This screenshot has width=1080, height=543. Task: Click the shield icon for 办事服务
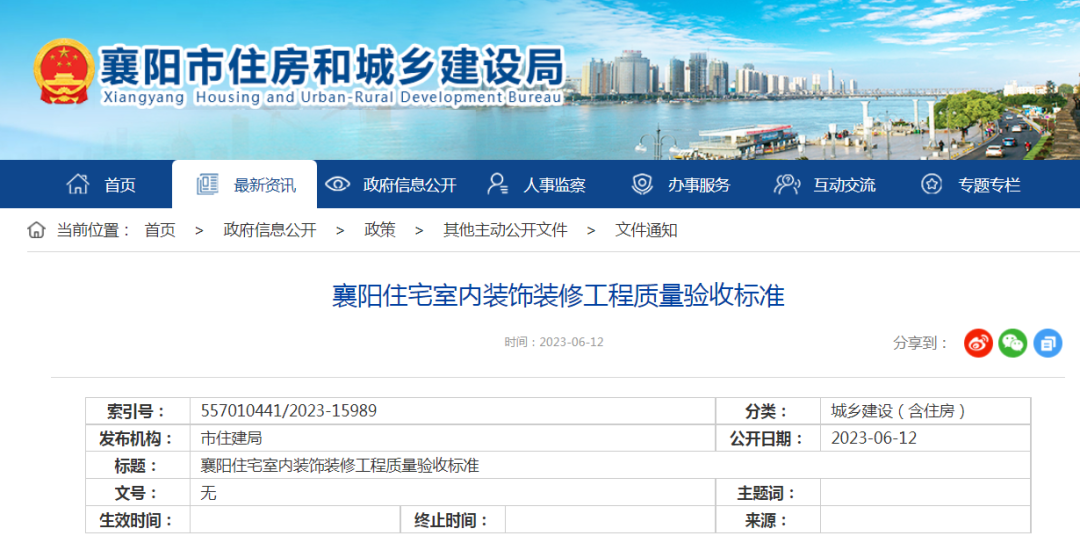click(x=642, y=184)
